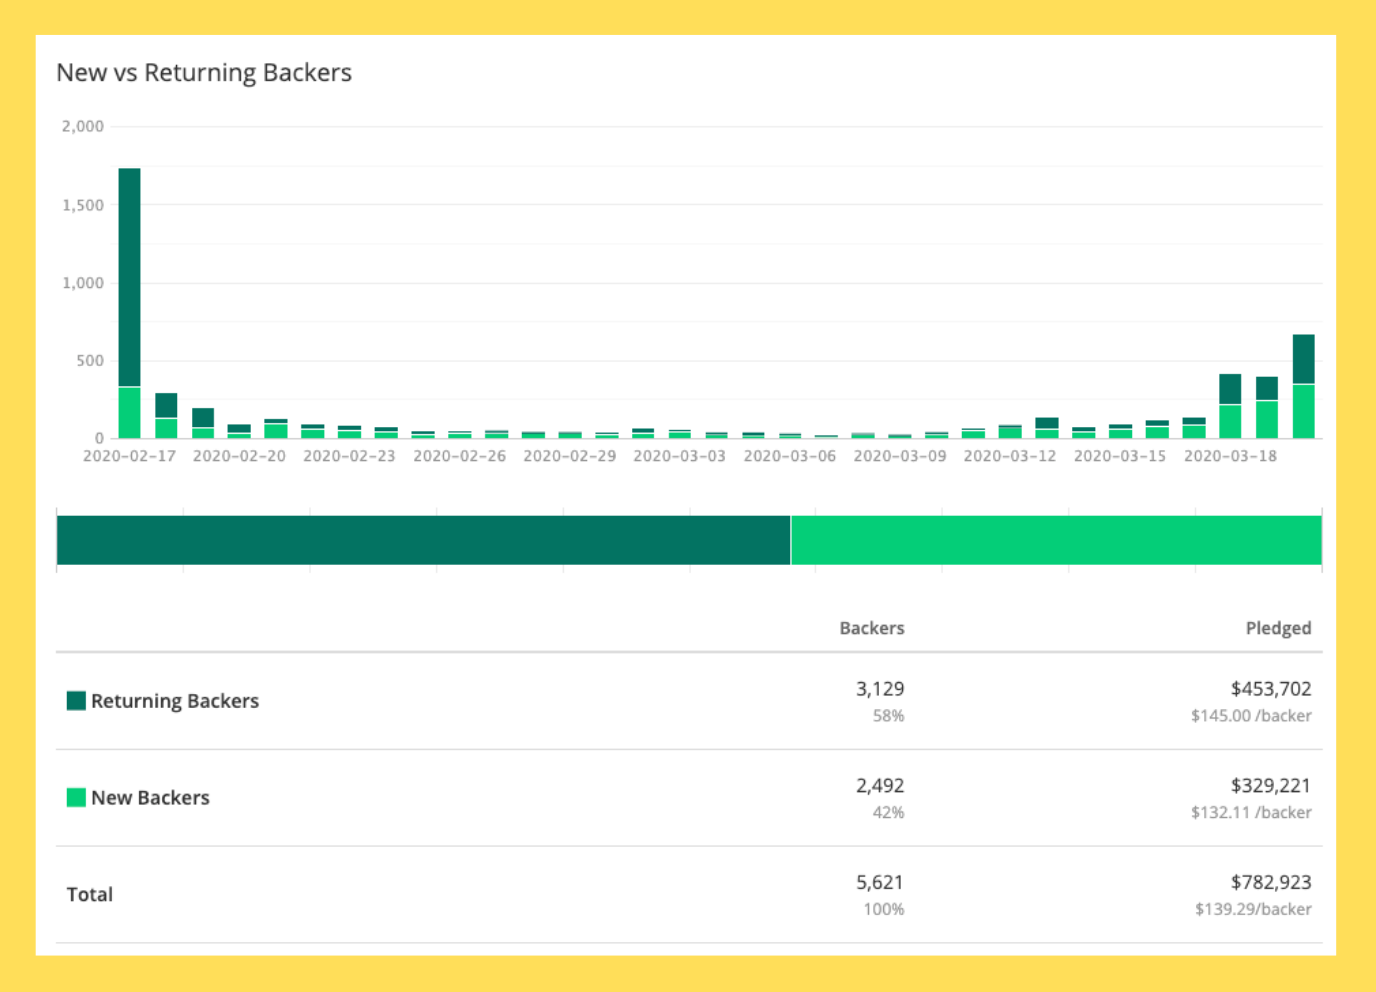Click the Returning Backers dark green legend swatch
This screenshot has height=992, width=1376.
pos(76,700)
